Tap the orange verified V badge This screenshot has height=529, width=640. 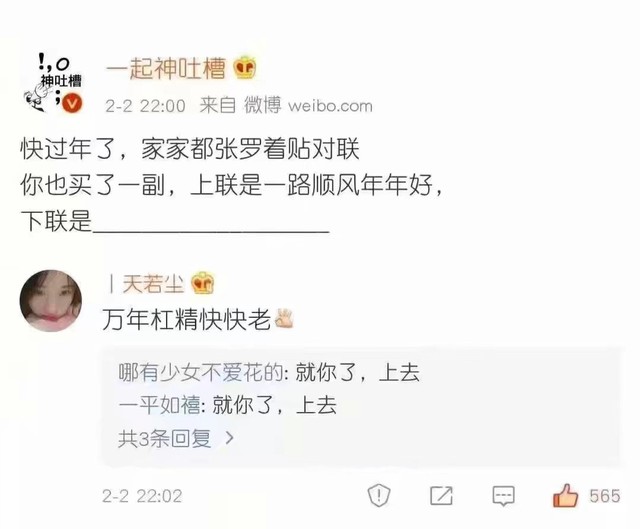pos(73,103)
